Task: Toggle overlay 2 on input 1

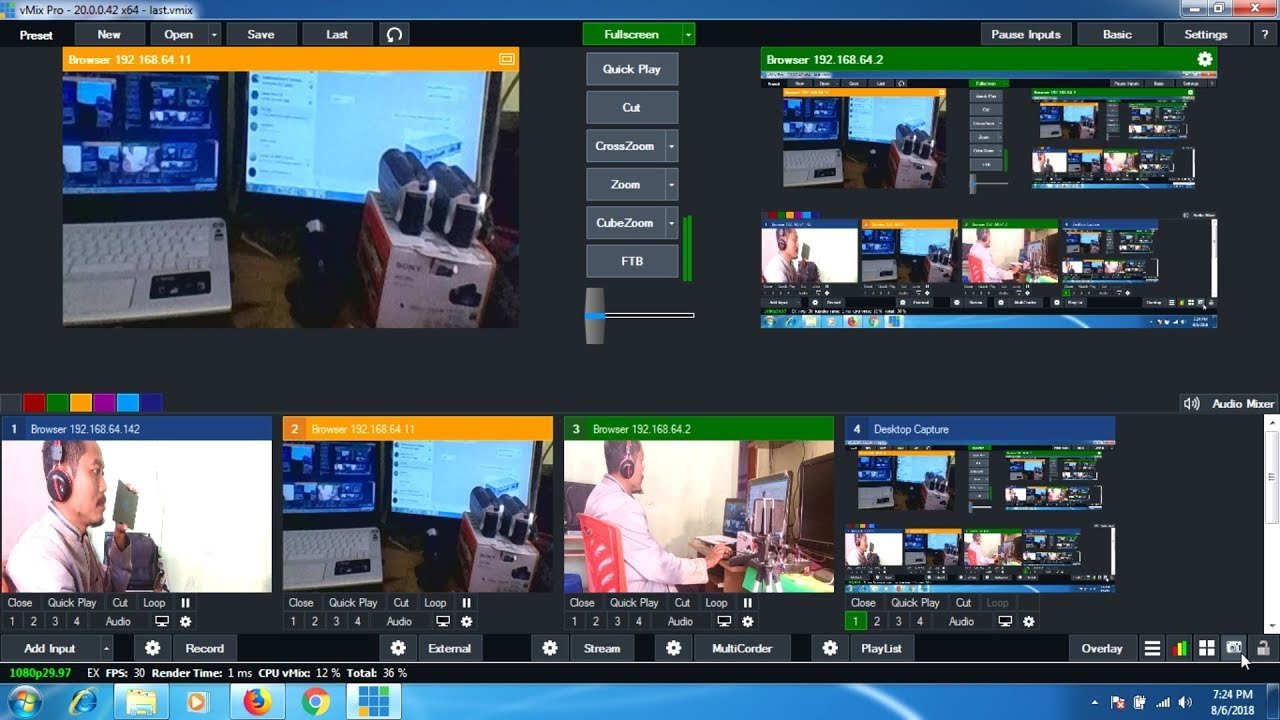Action: (x=34, y=621)
